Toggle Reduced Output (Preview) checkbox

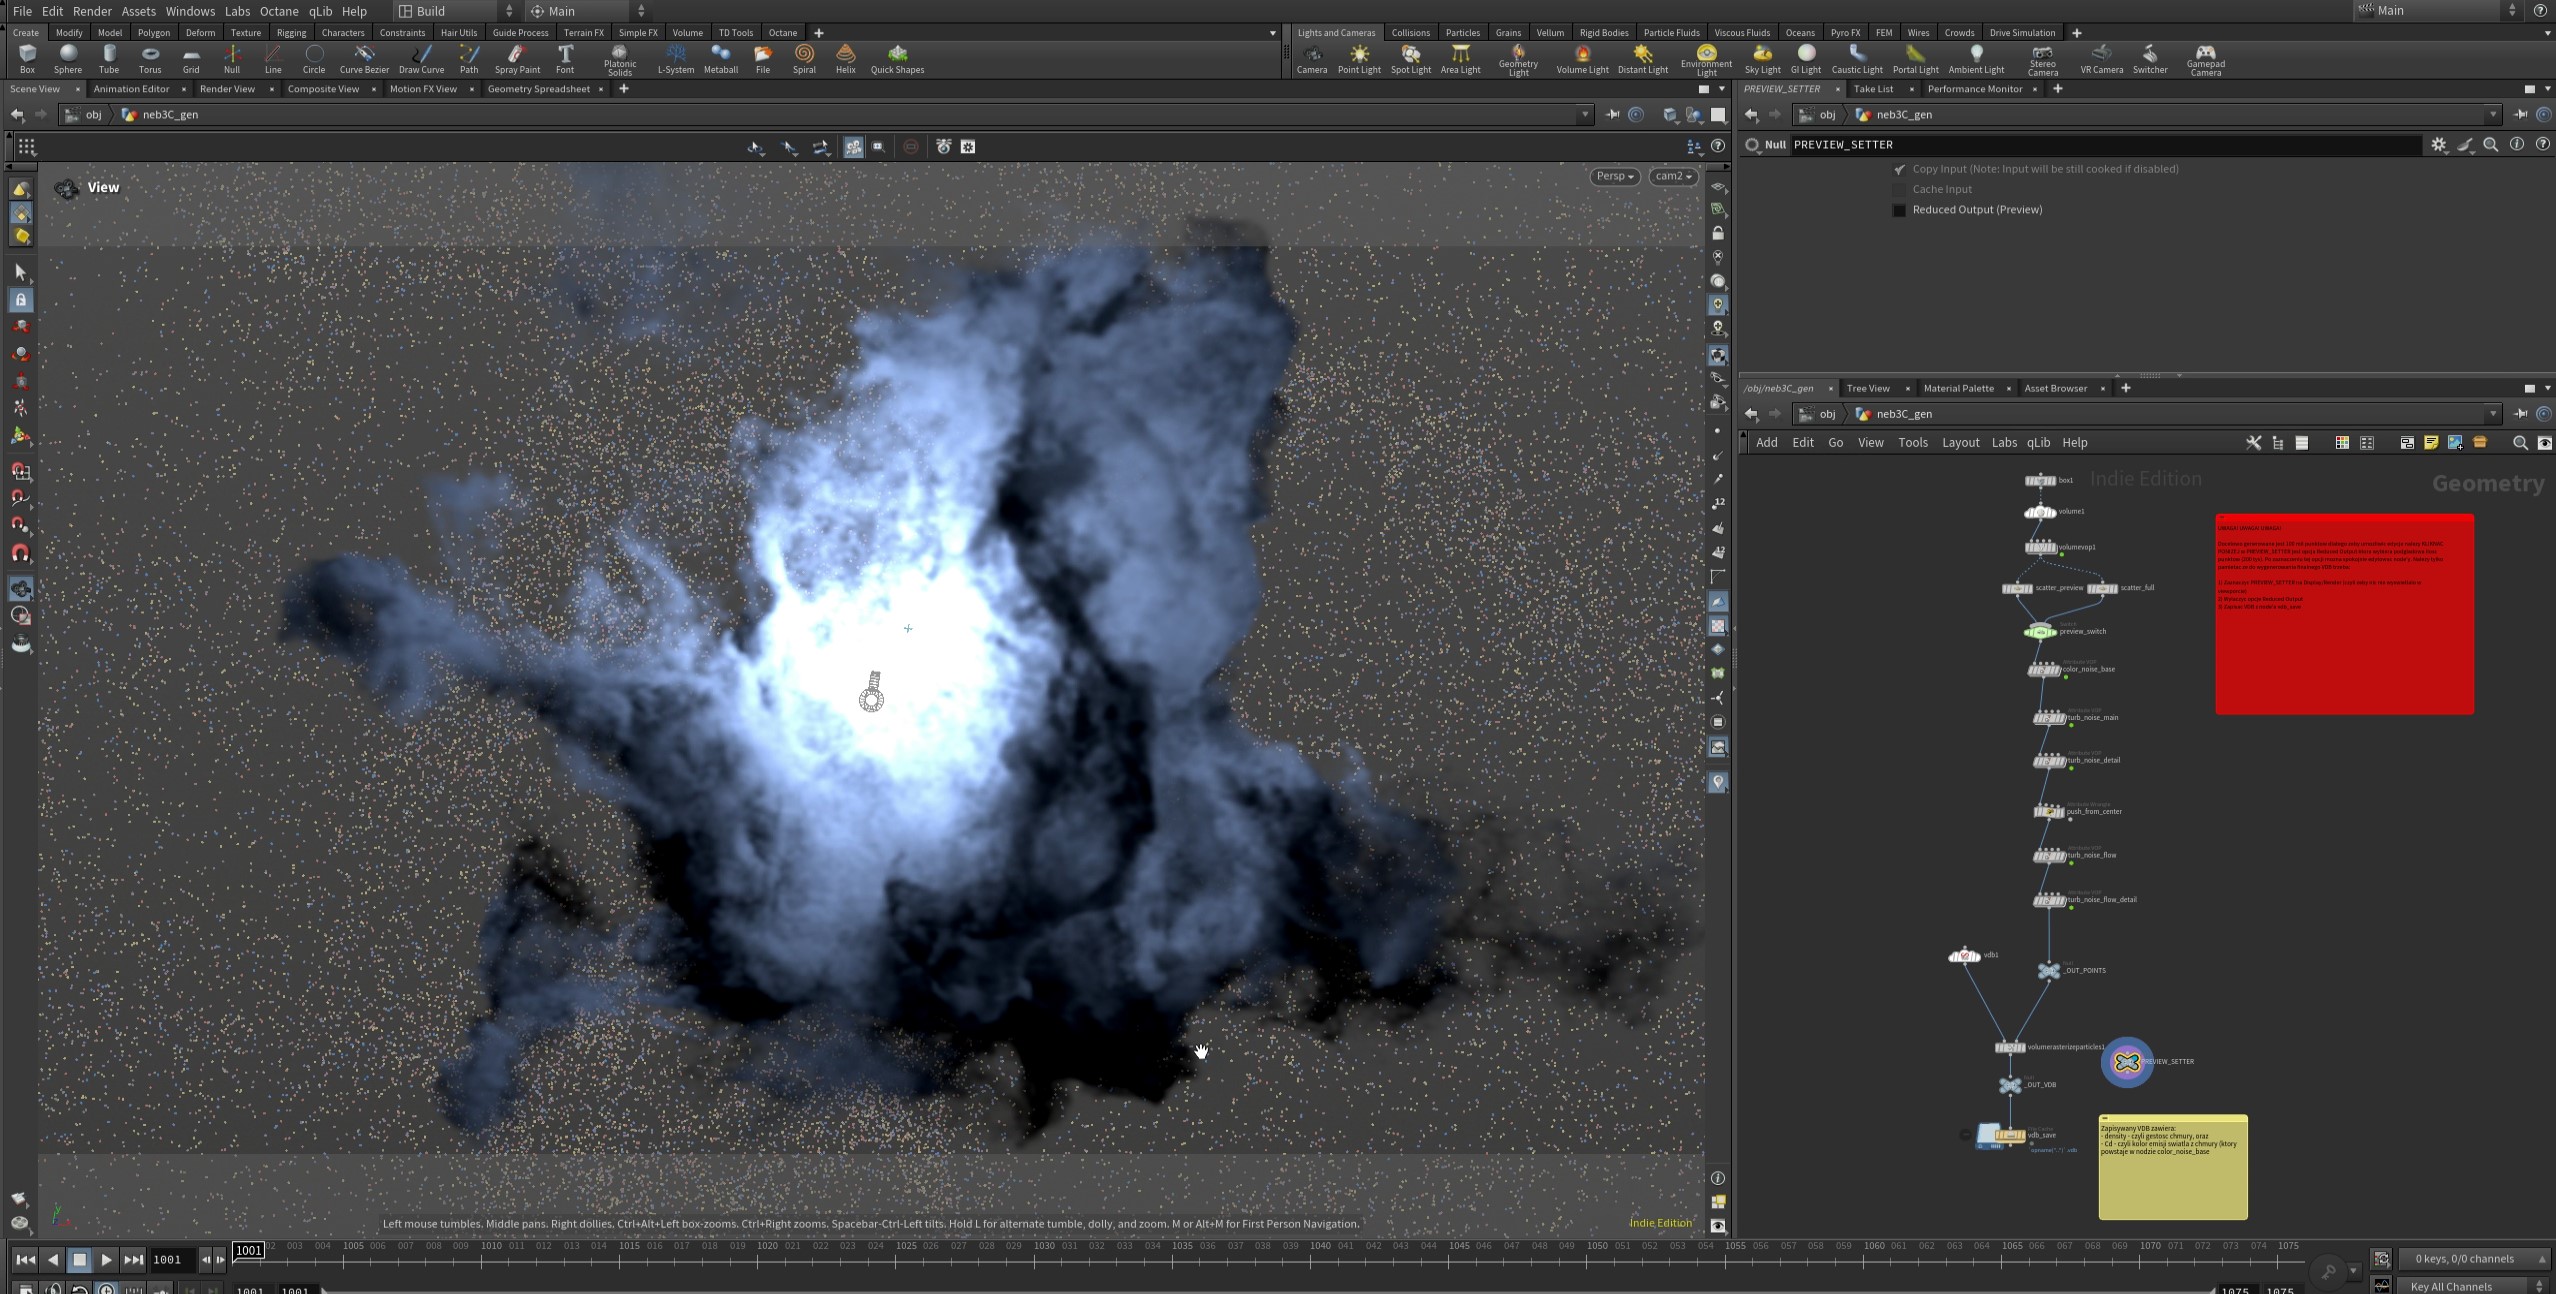1899,210
